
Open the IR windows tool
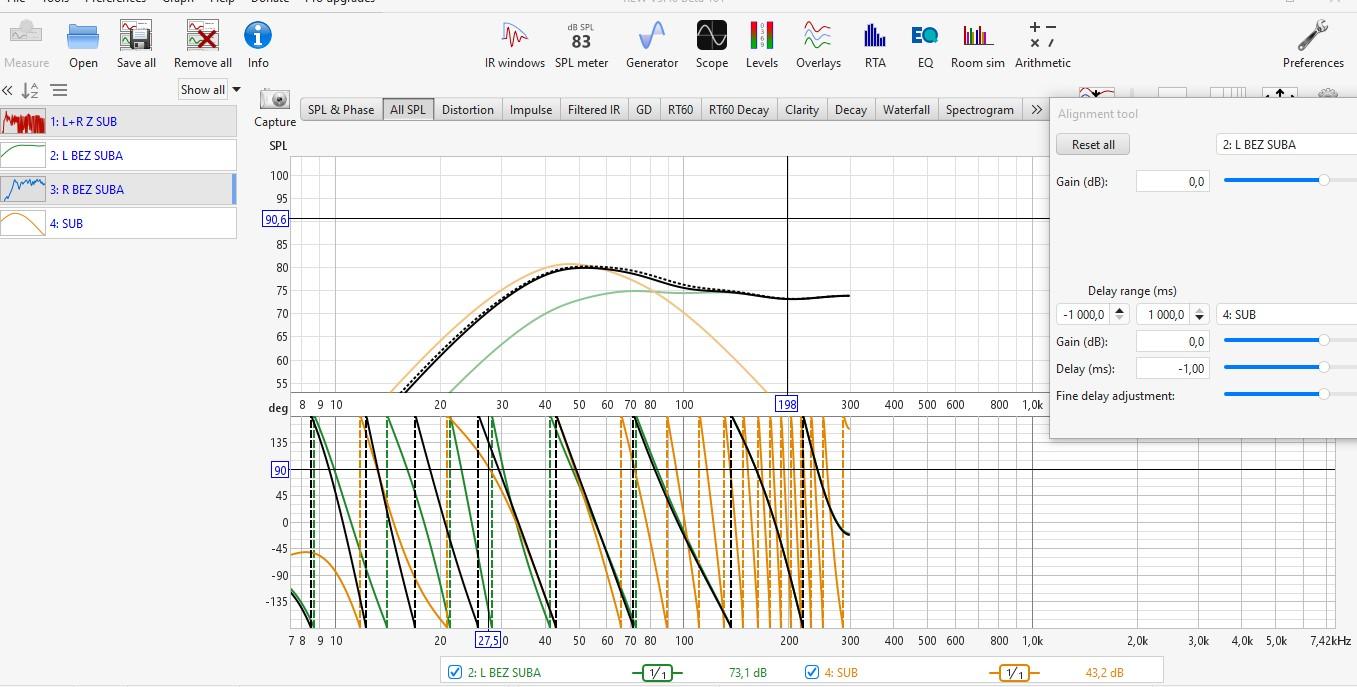pos(514,45)
